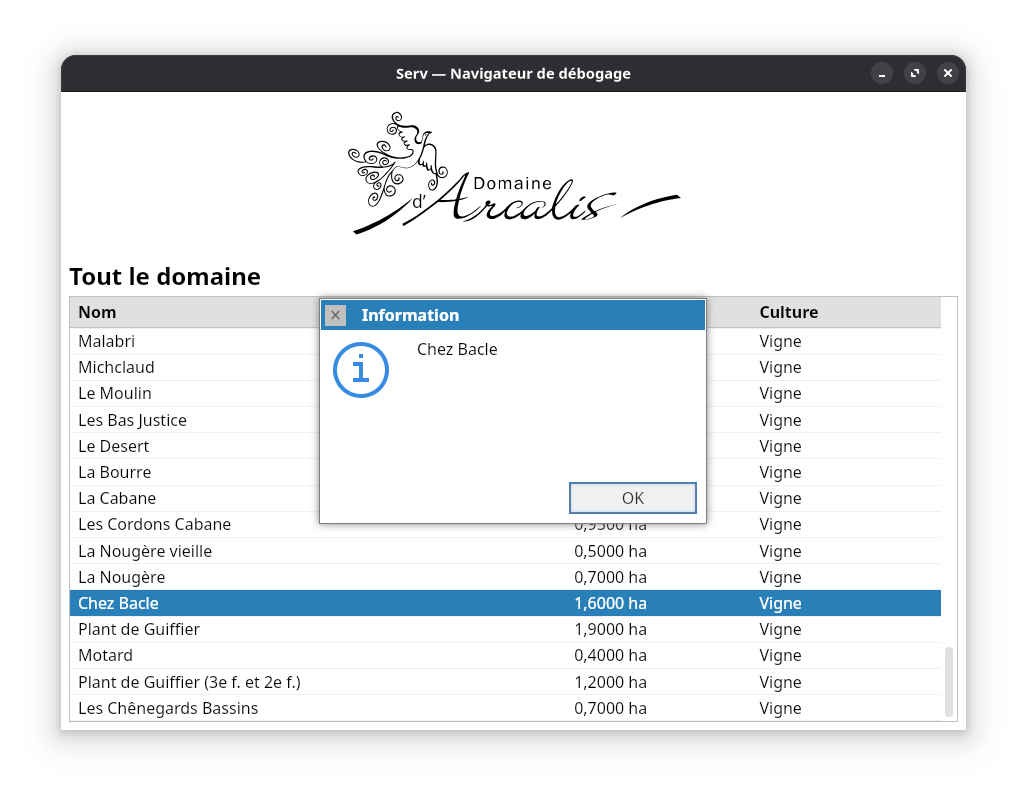Screen dimensions: 1027x797
Task: Select the Plant de Guiffier row name
Action: click(139, 629)
